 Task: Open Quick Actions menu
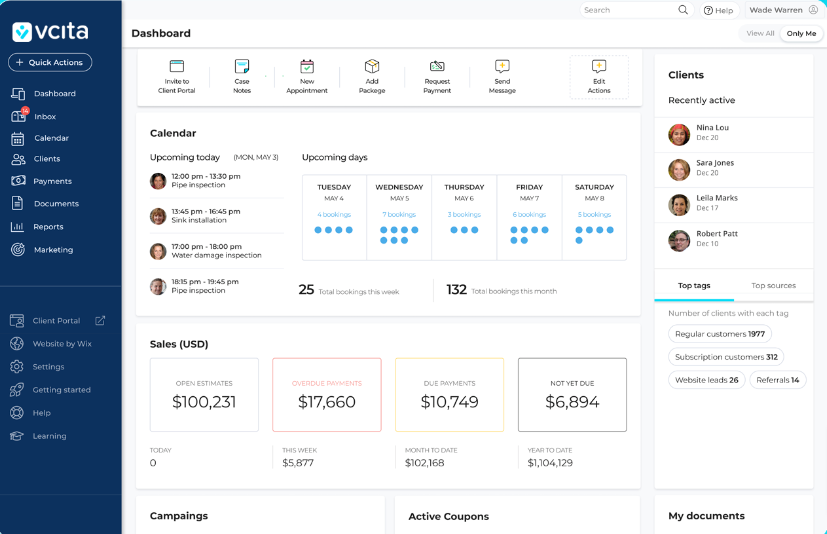click(x=50, y=62)
